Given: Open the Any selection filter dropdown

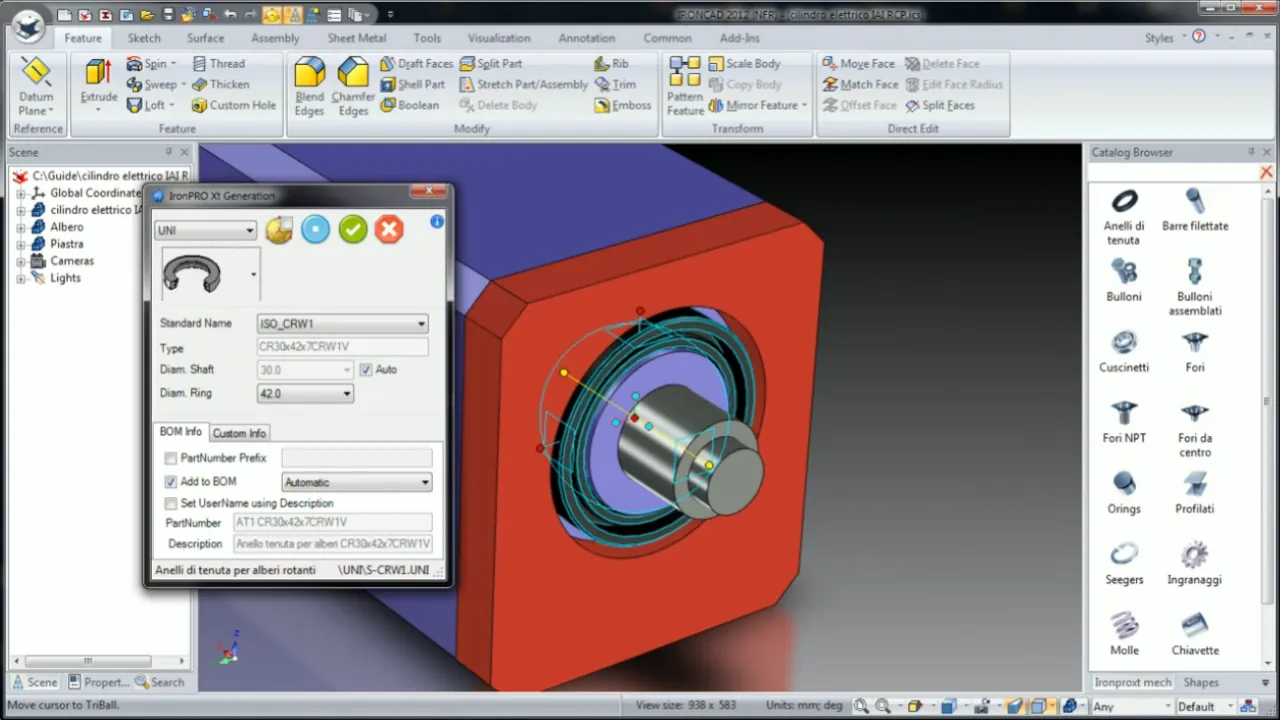Looking at the screenshot, I should coord(1130,706).
